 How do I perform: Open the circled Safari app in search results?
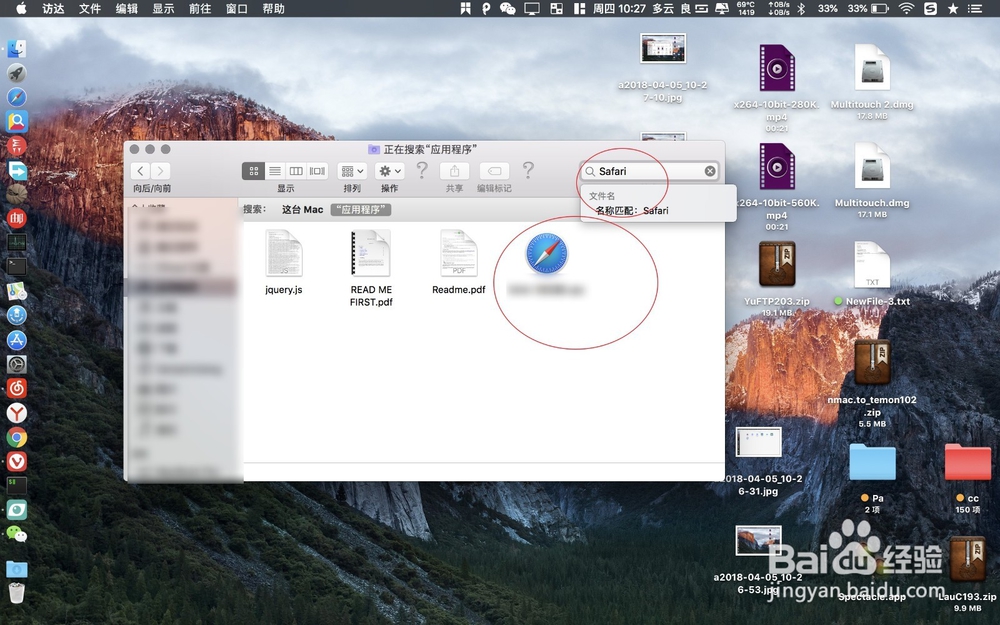coord(548,252)
